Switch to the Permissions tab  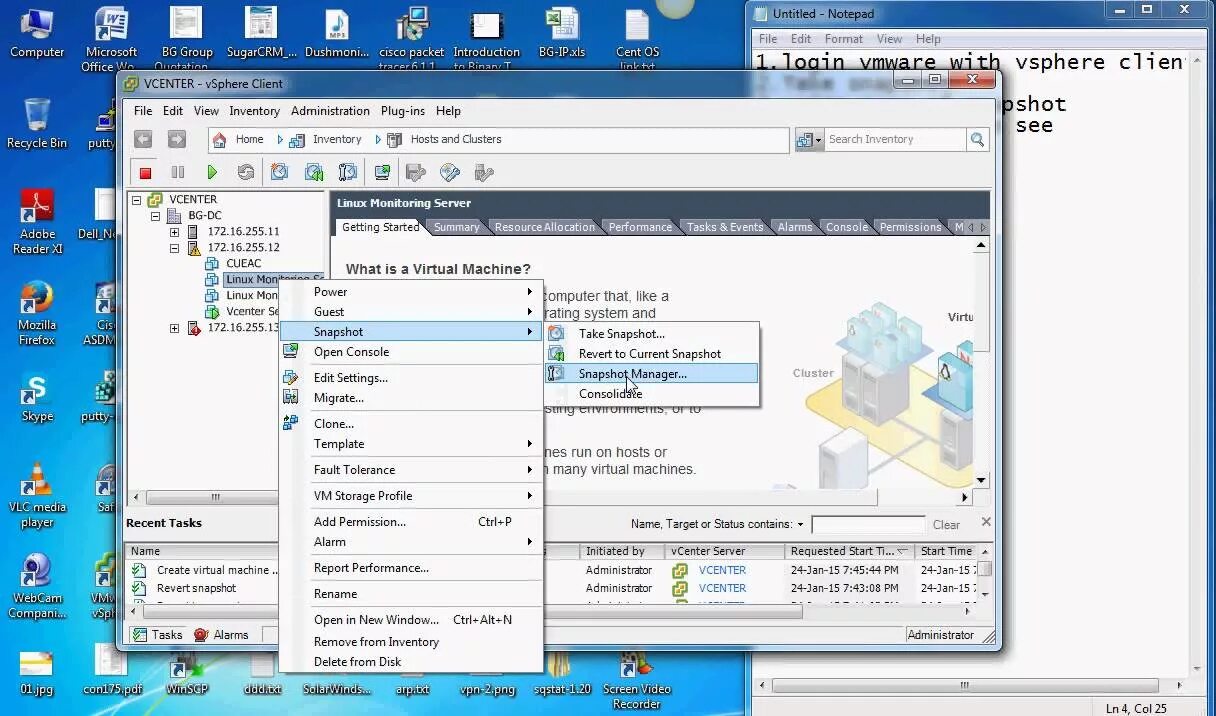click(x=910, y=227)
